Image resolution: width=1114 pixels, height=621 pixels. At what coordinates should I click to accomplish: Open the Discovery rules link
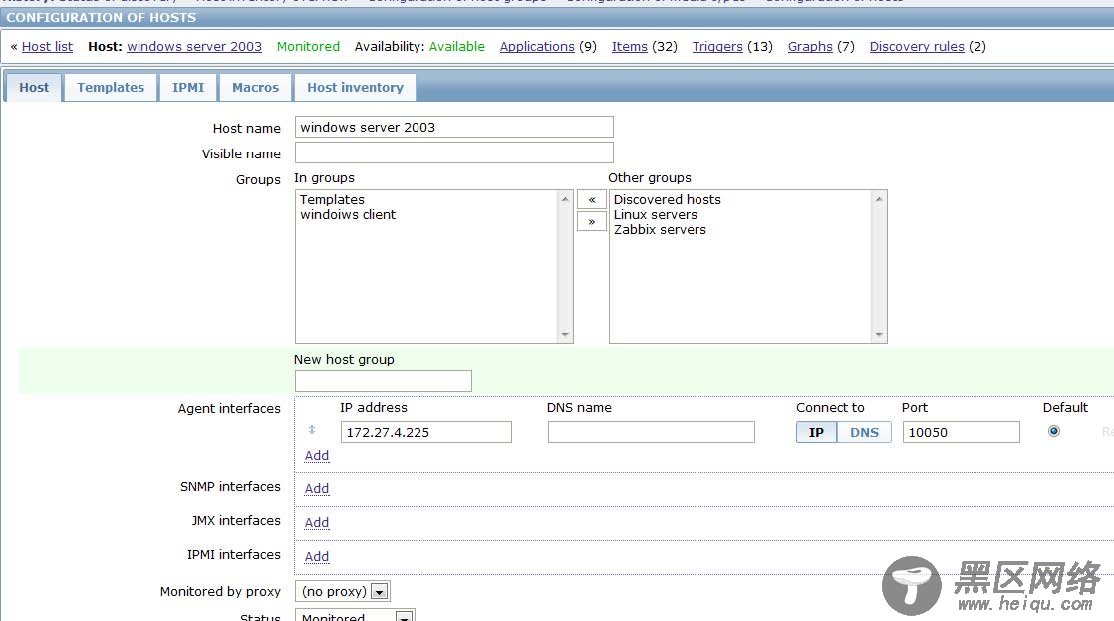[917, 46]
